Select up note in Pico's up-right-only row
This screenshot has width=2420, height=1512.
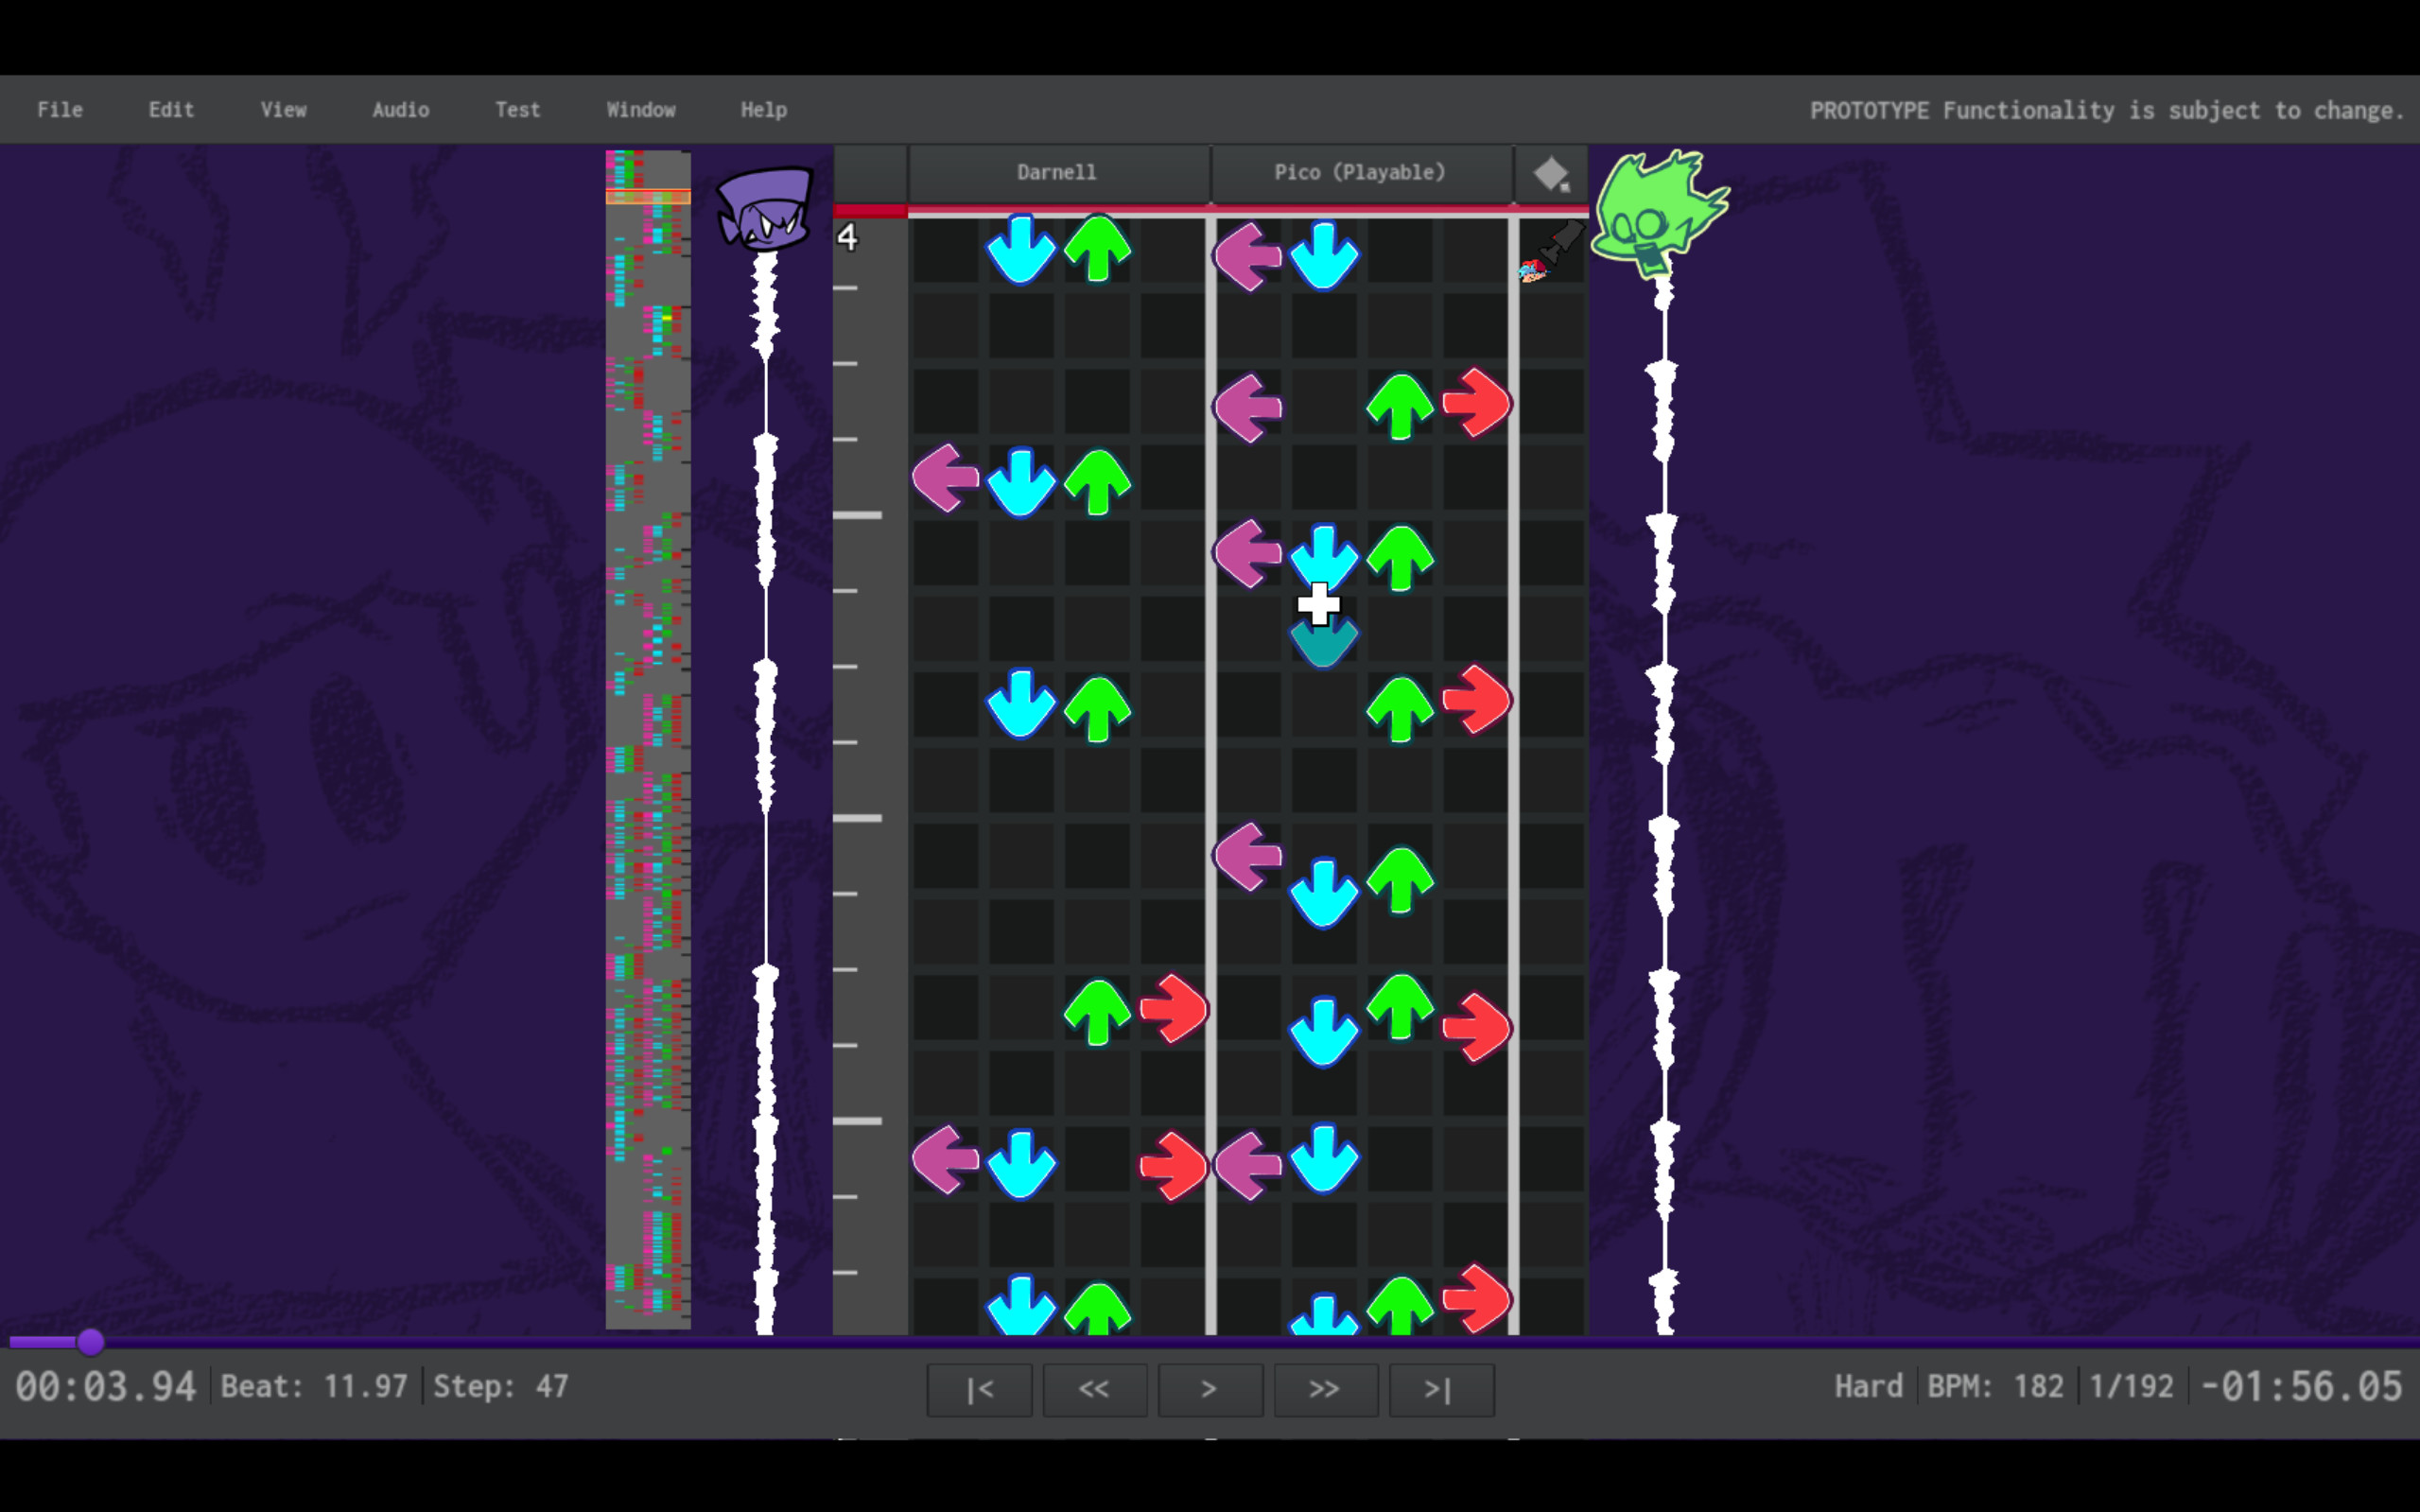tap(1400, 710)
